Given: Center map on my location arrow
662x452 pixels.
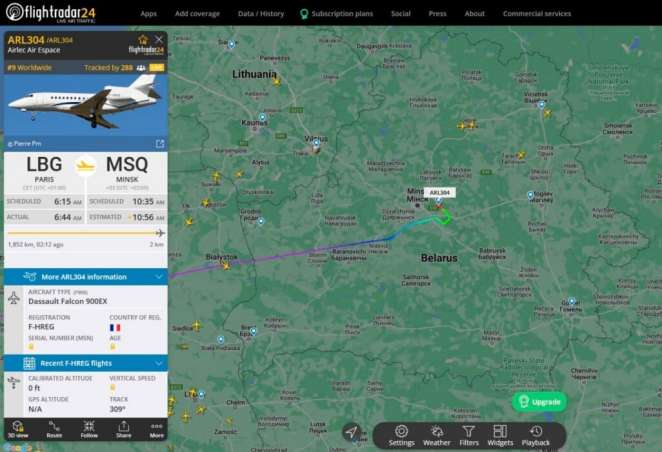Looking at the screenshot, I should (352, 432).
